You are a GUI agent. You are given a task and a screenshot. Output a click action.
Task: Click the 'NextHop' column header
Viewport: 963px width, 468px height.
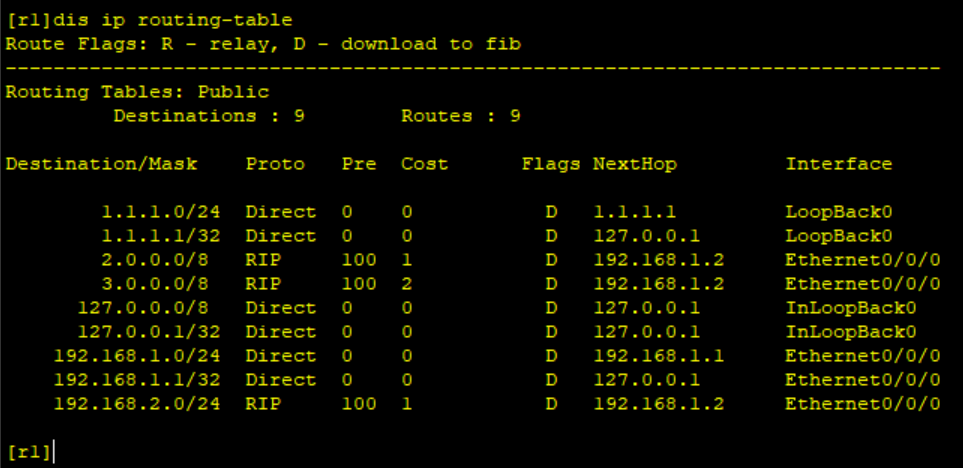(634, 164)
